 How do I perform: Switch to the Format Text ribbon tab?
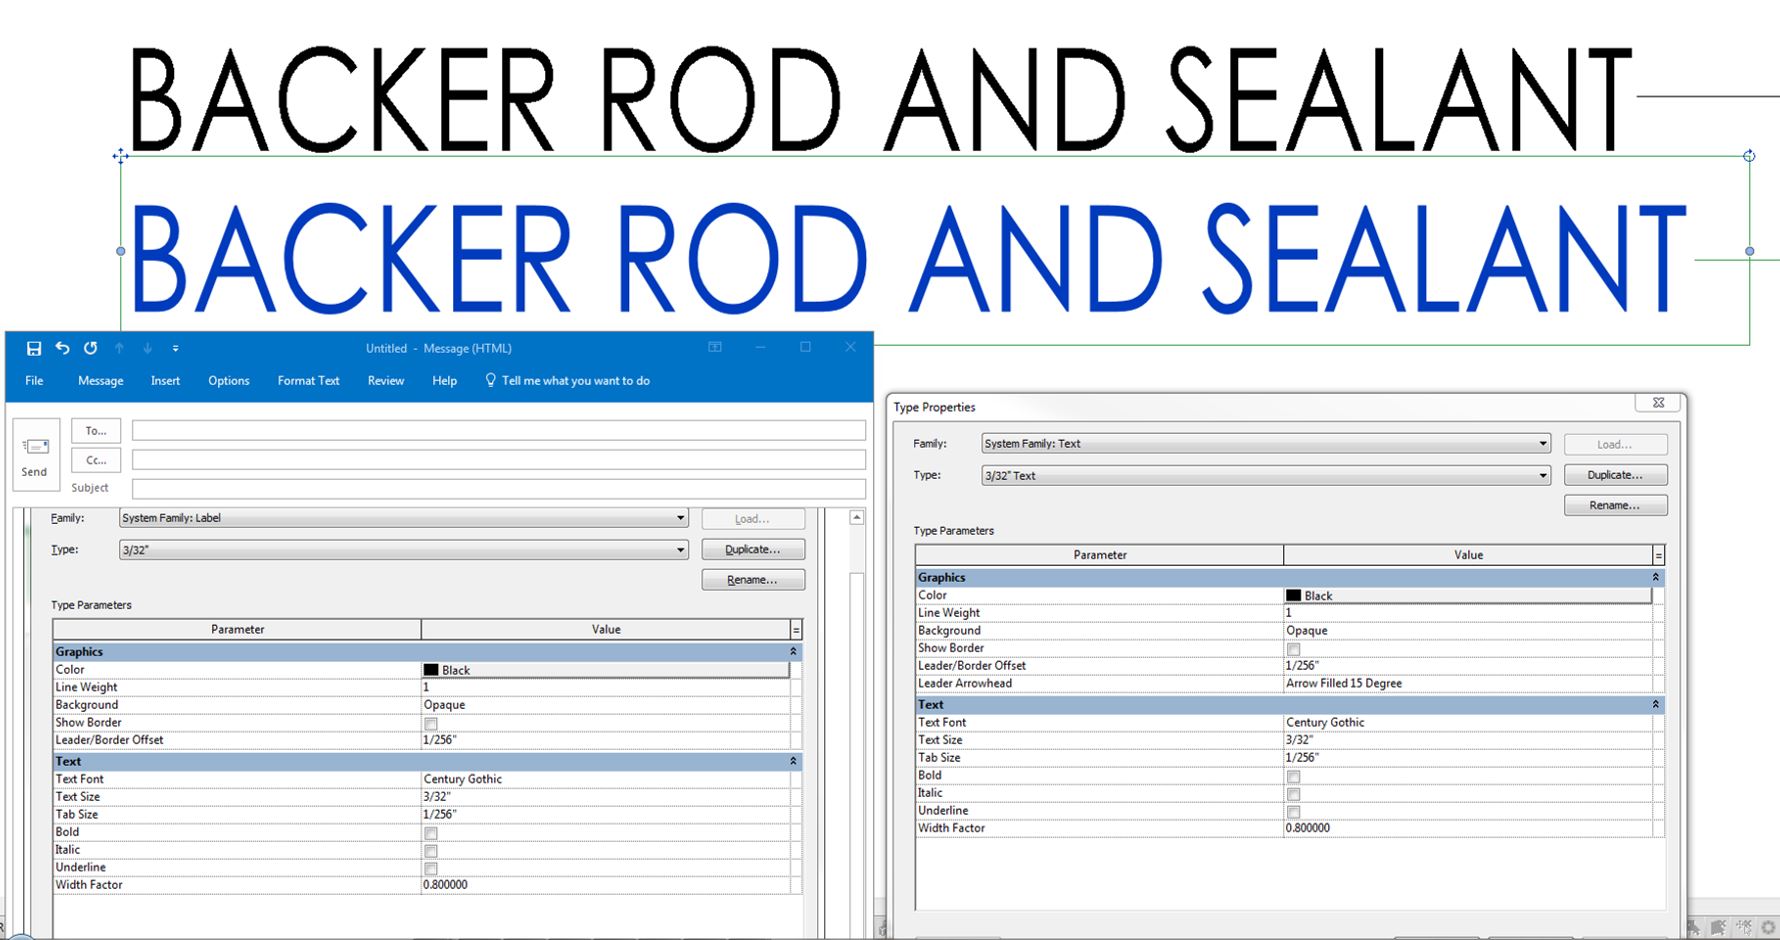coord(309,381)
